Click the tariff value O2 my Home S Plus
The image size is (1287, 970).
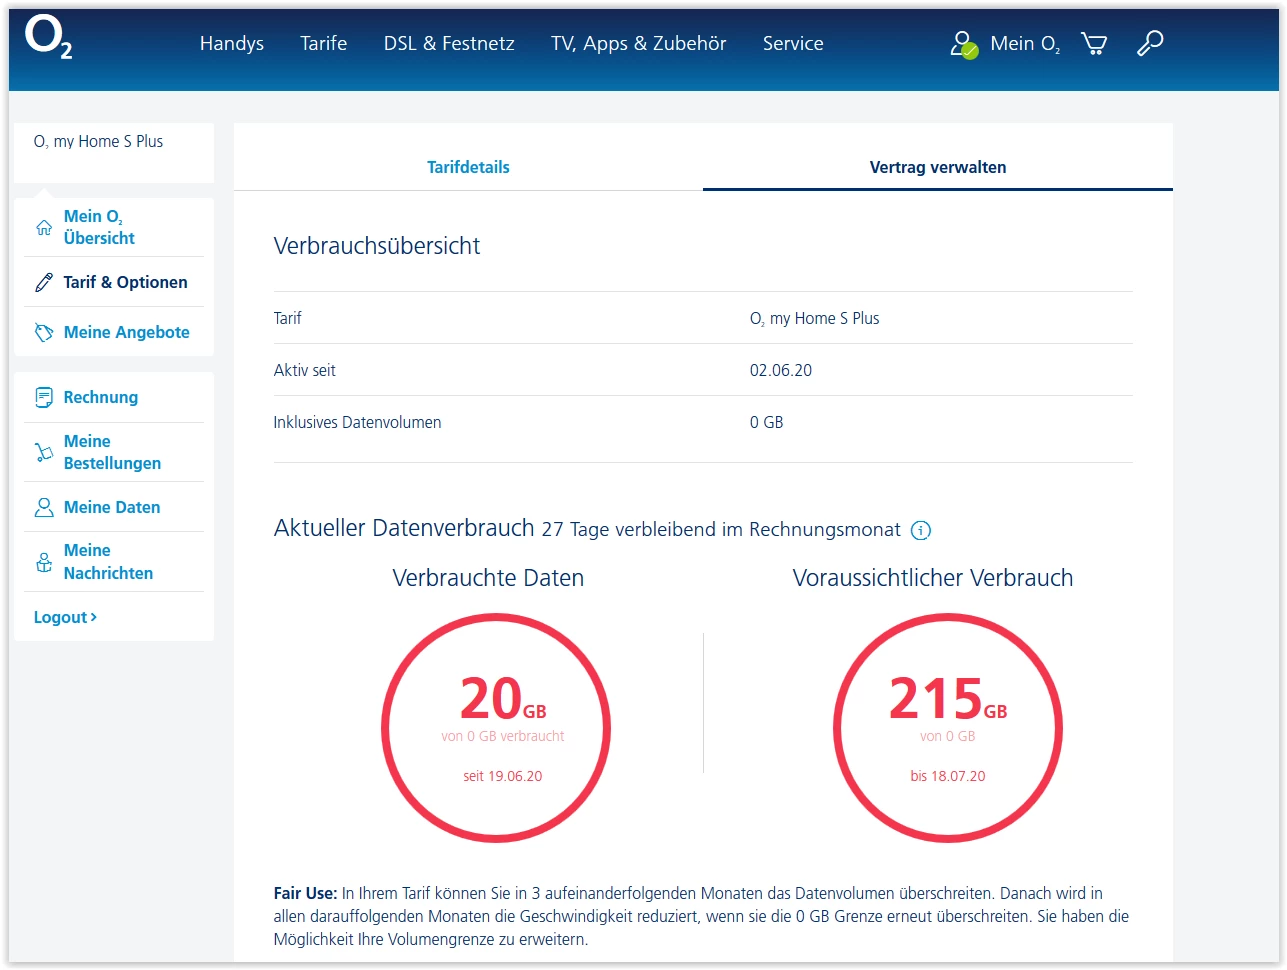click(x=815, y=318)
